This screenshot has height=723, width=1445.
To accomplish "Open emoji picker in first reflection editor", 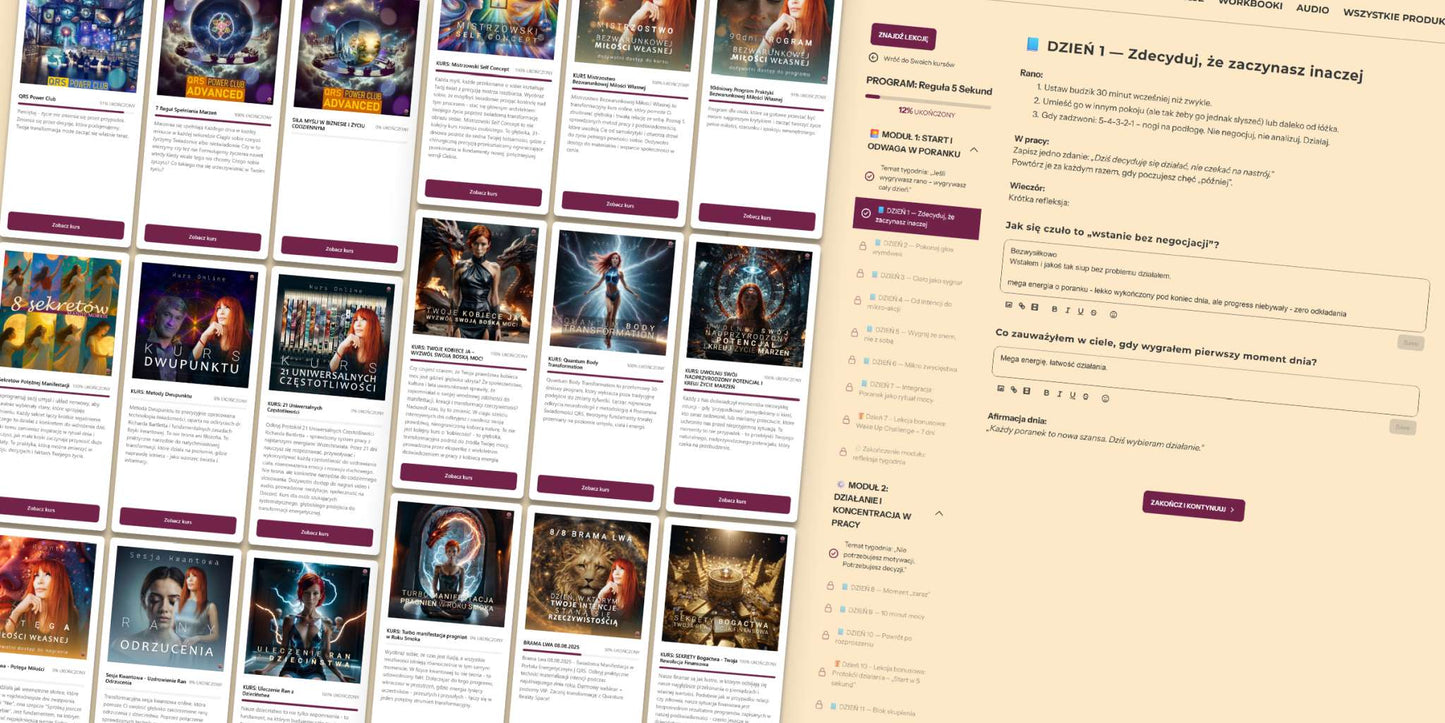I will 1113,314.
